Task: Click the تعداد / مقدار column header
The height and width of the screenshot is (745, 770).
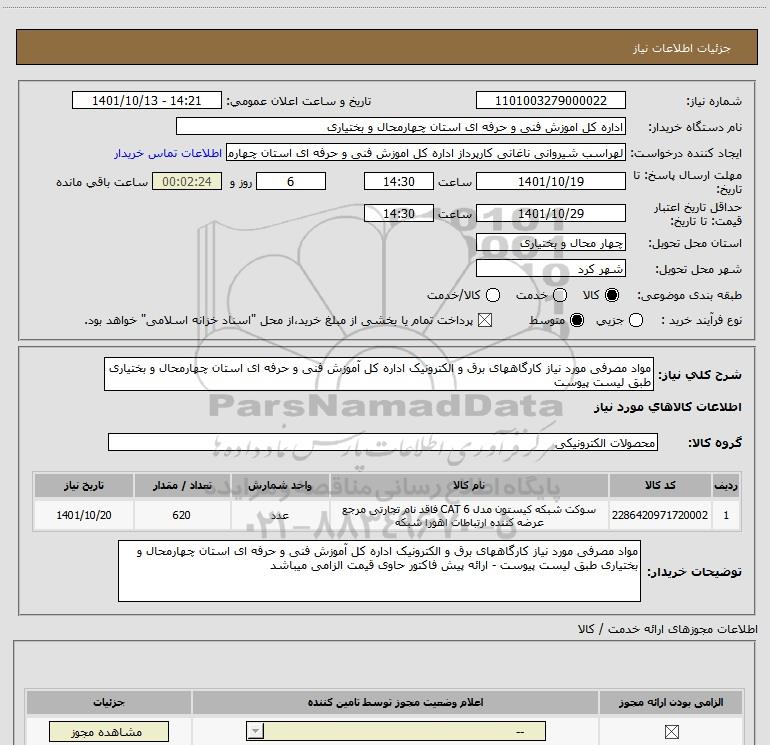Action: [x=182, y=485]
